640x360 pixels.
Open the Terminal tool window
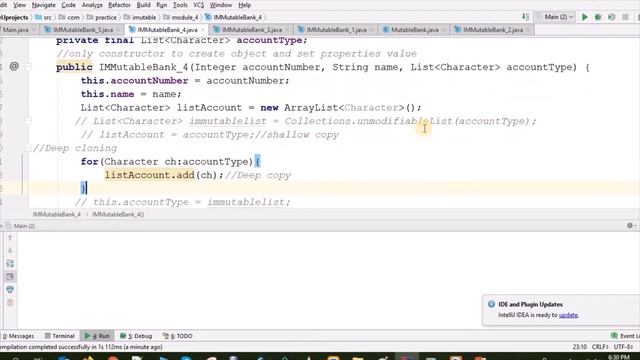[x=60, y=336]
